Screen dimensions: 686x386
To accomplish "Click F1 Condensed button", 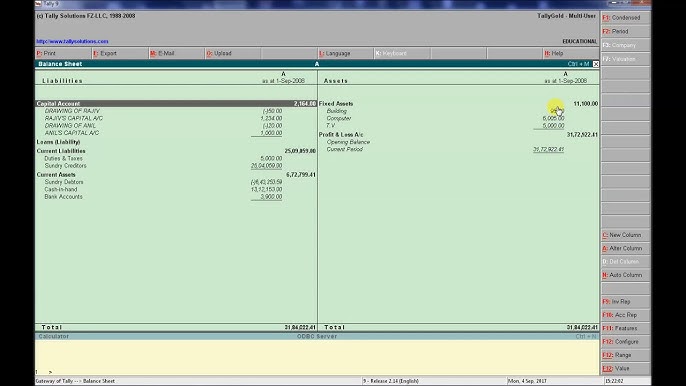I will 625,18.
